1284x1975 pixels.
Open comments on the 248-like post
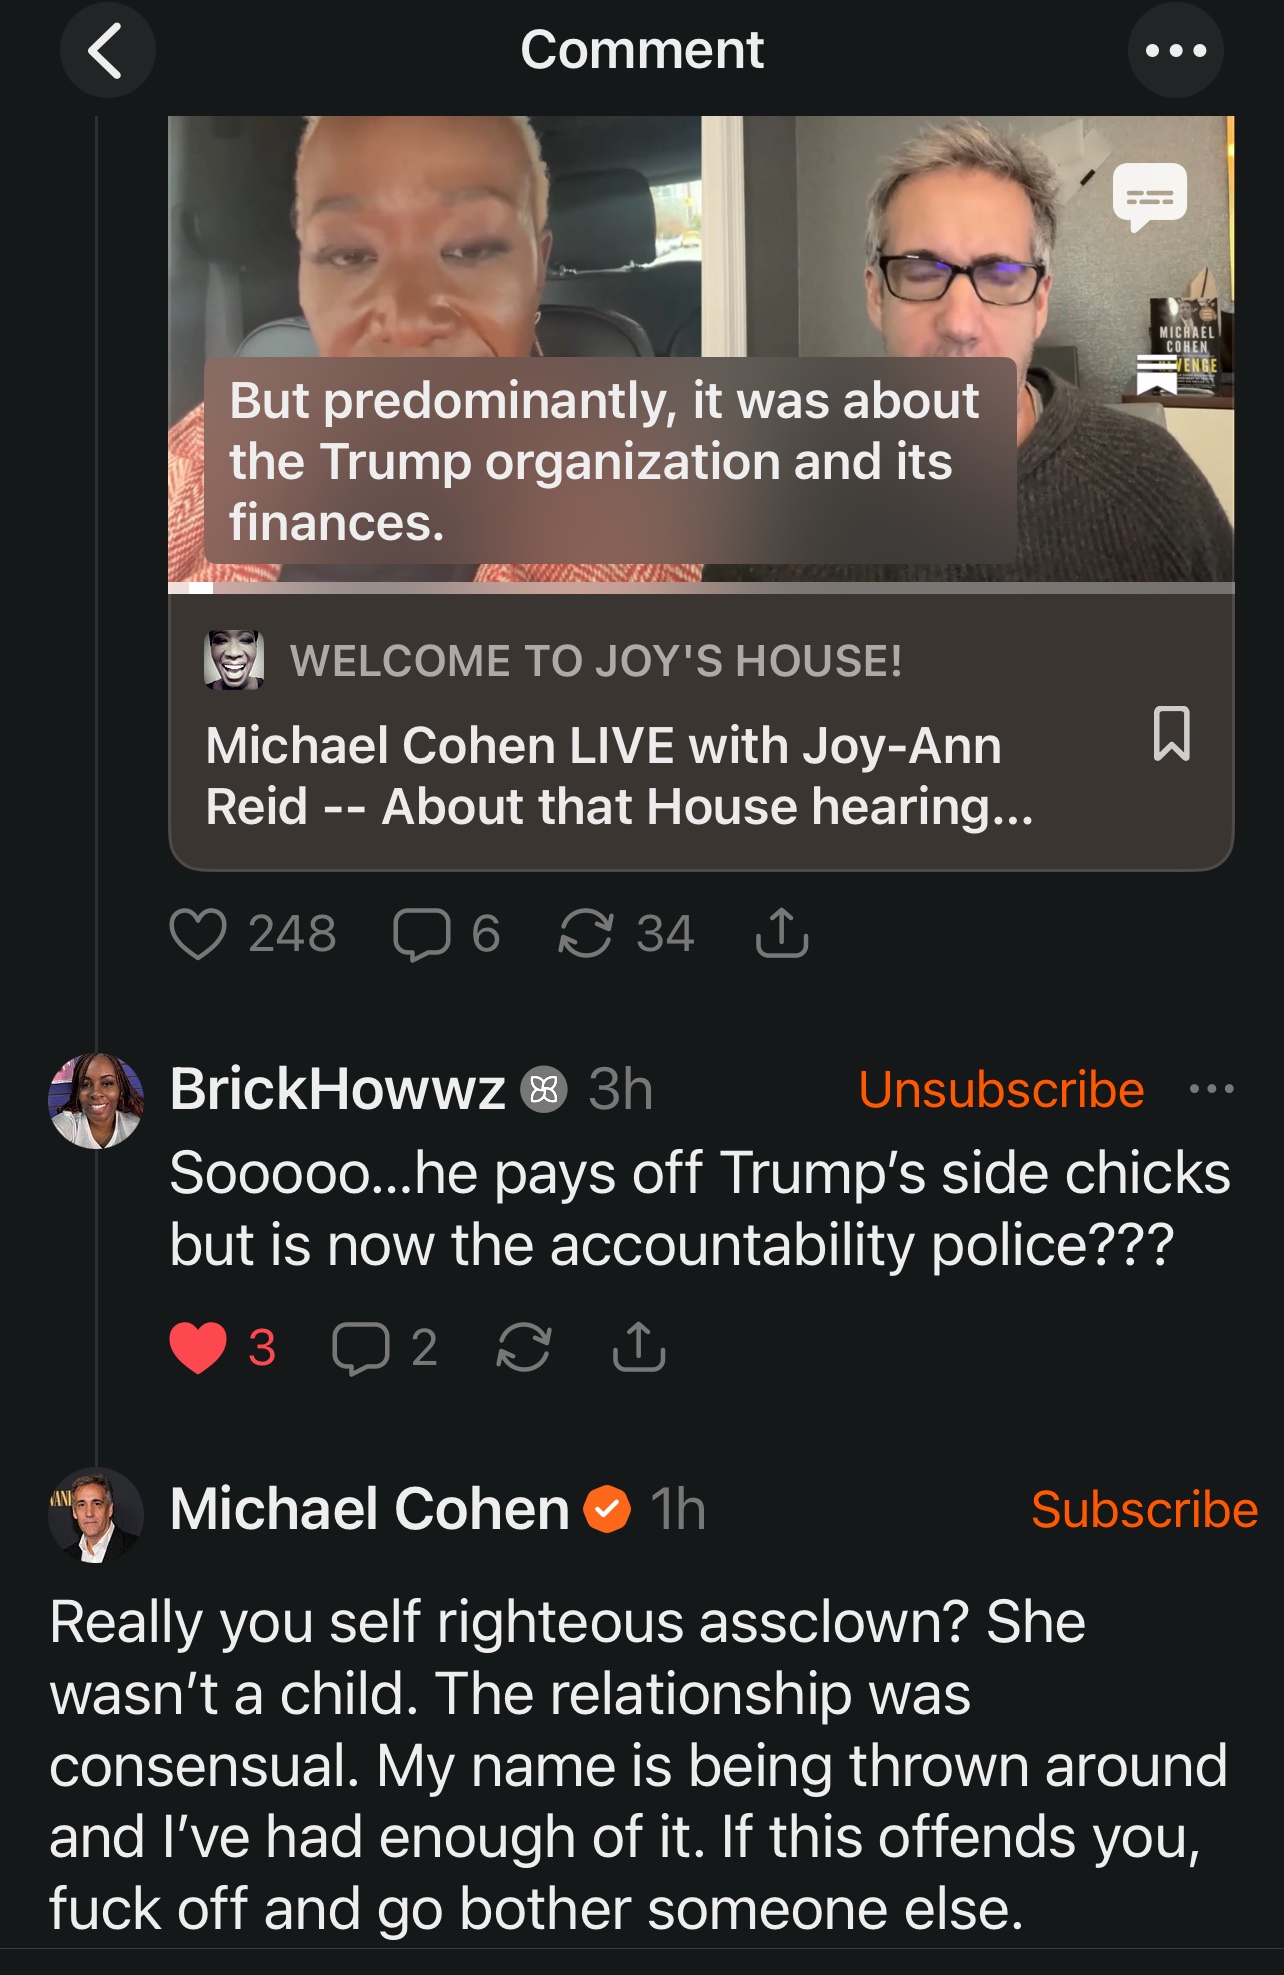coord(422,934)
